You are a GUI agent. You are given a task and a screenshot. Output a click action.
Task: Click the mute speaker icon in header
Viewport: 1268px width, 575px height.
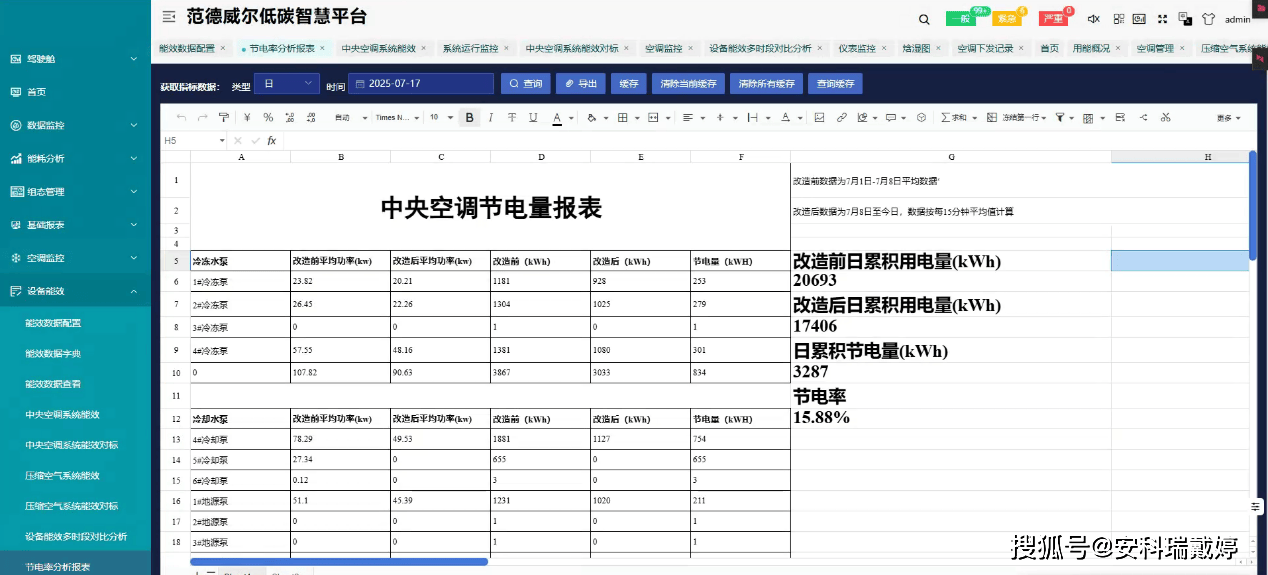click(x=1094, y=19)
